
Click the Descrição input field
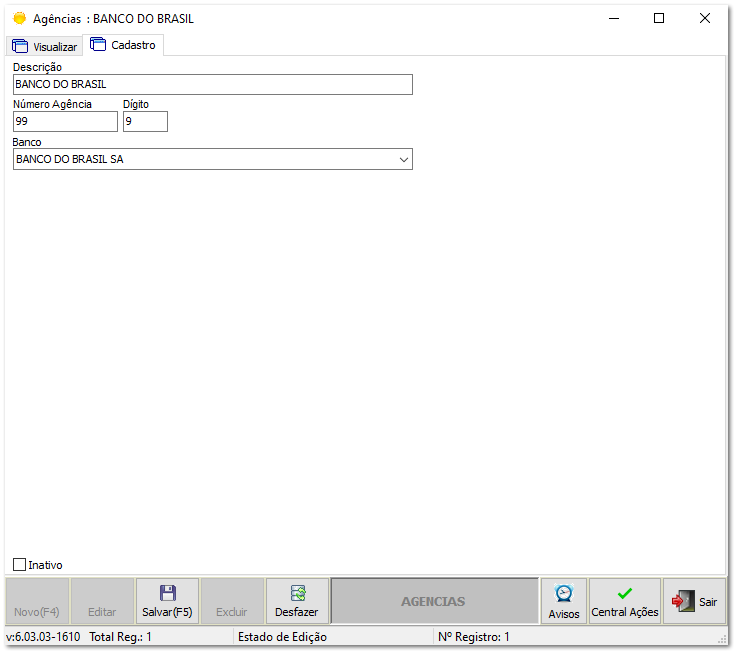point(212,85)
